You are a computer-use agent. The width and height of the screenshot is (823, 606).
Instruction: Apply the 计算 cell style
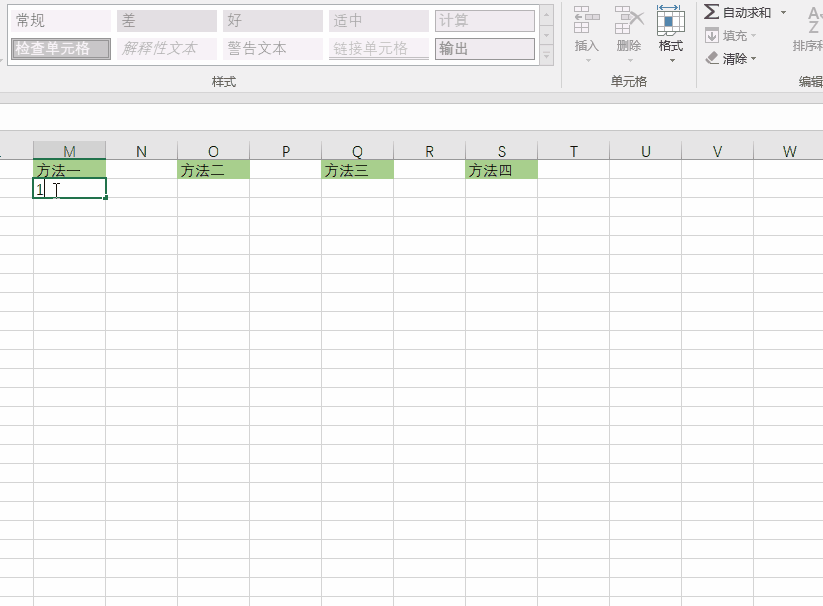click(484, 20)
